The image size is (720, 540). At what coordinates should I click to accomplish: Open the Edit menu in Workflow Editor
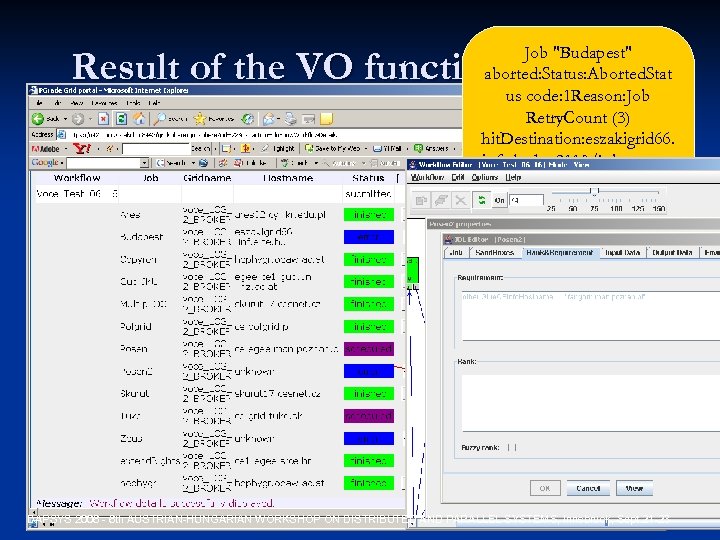(x=457, y=178)
